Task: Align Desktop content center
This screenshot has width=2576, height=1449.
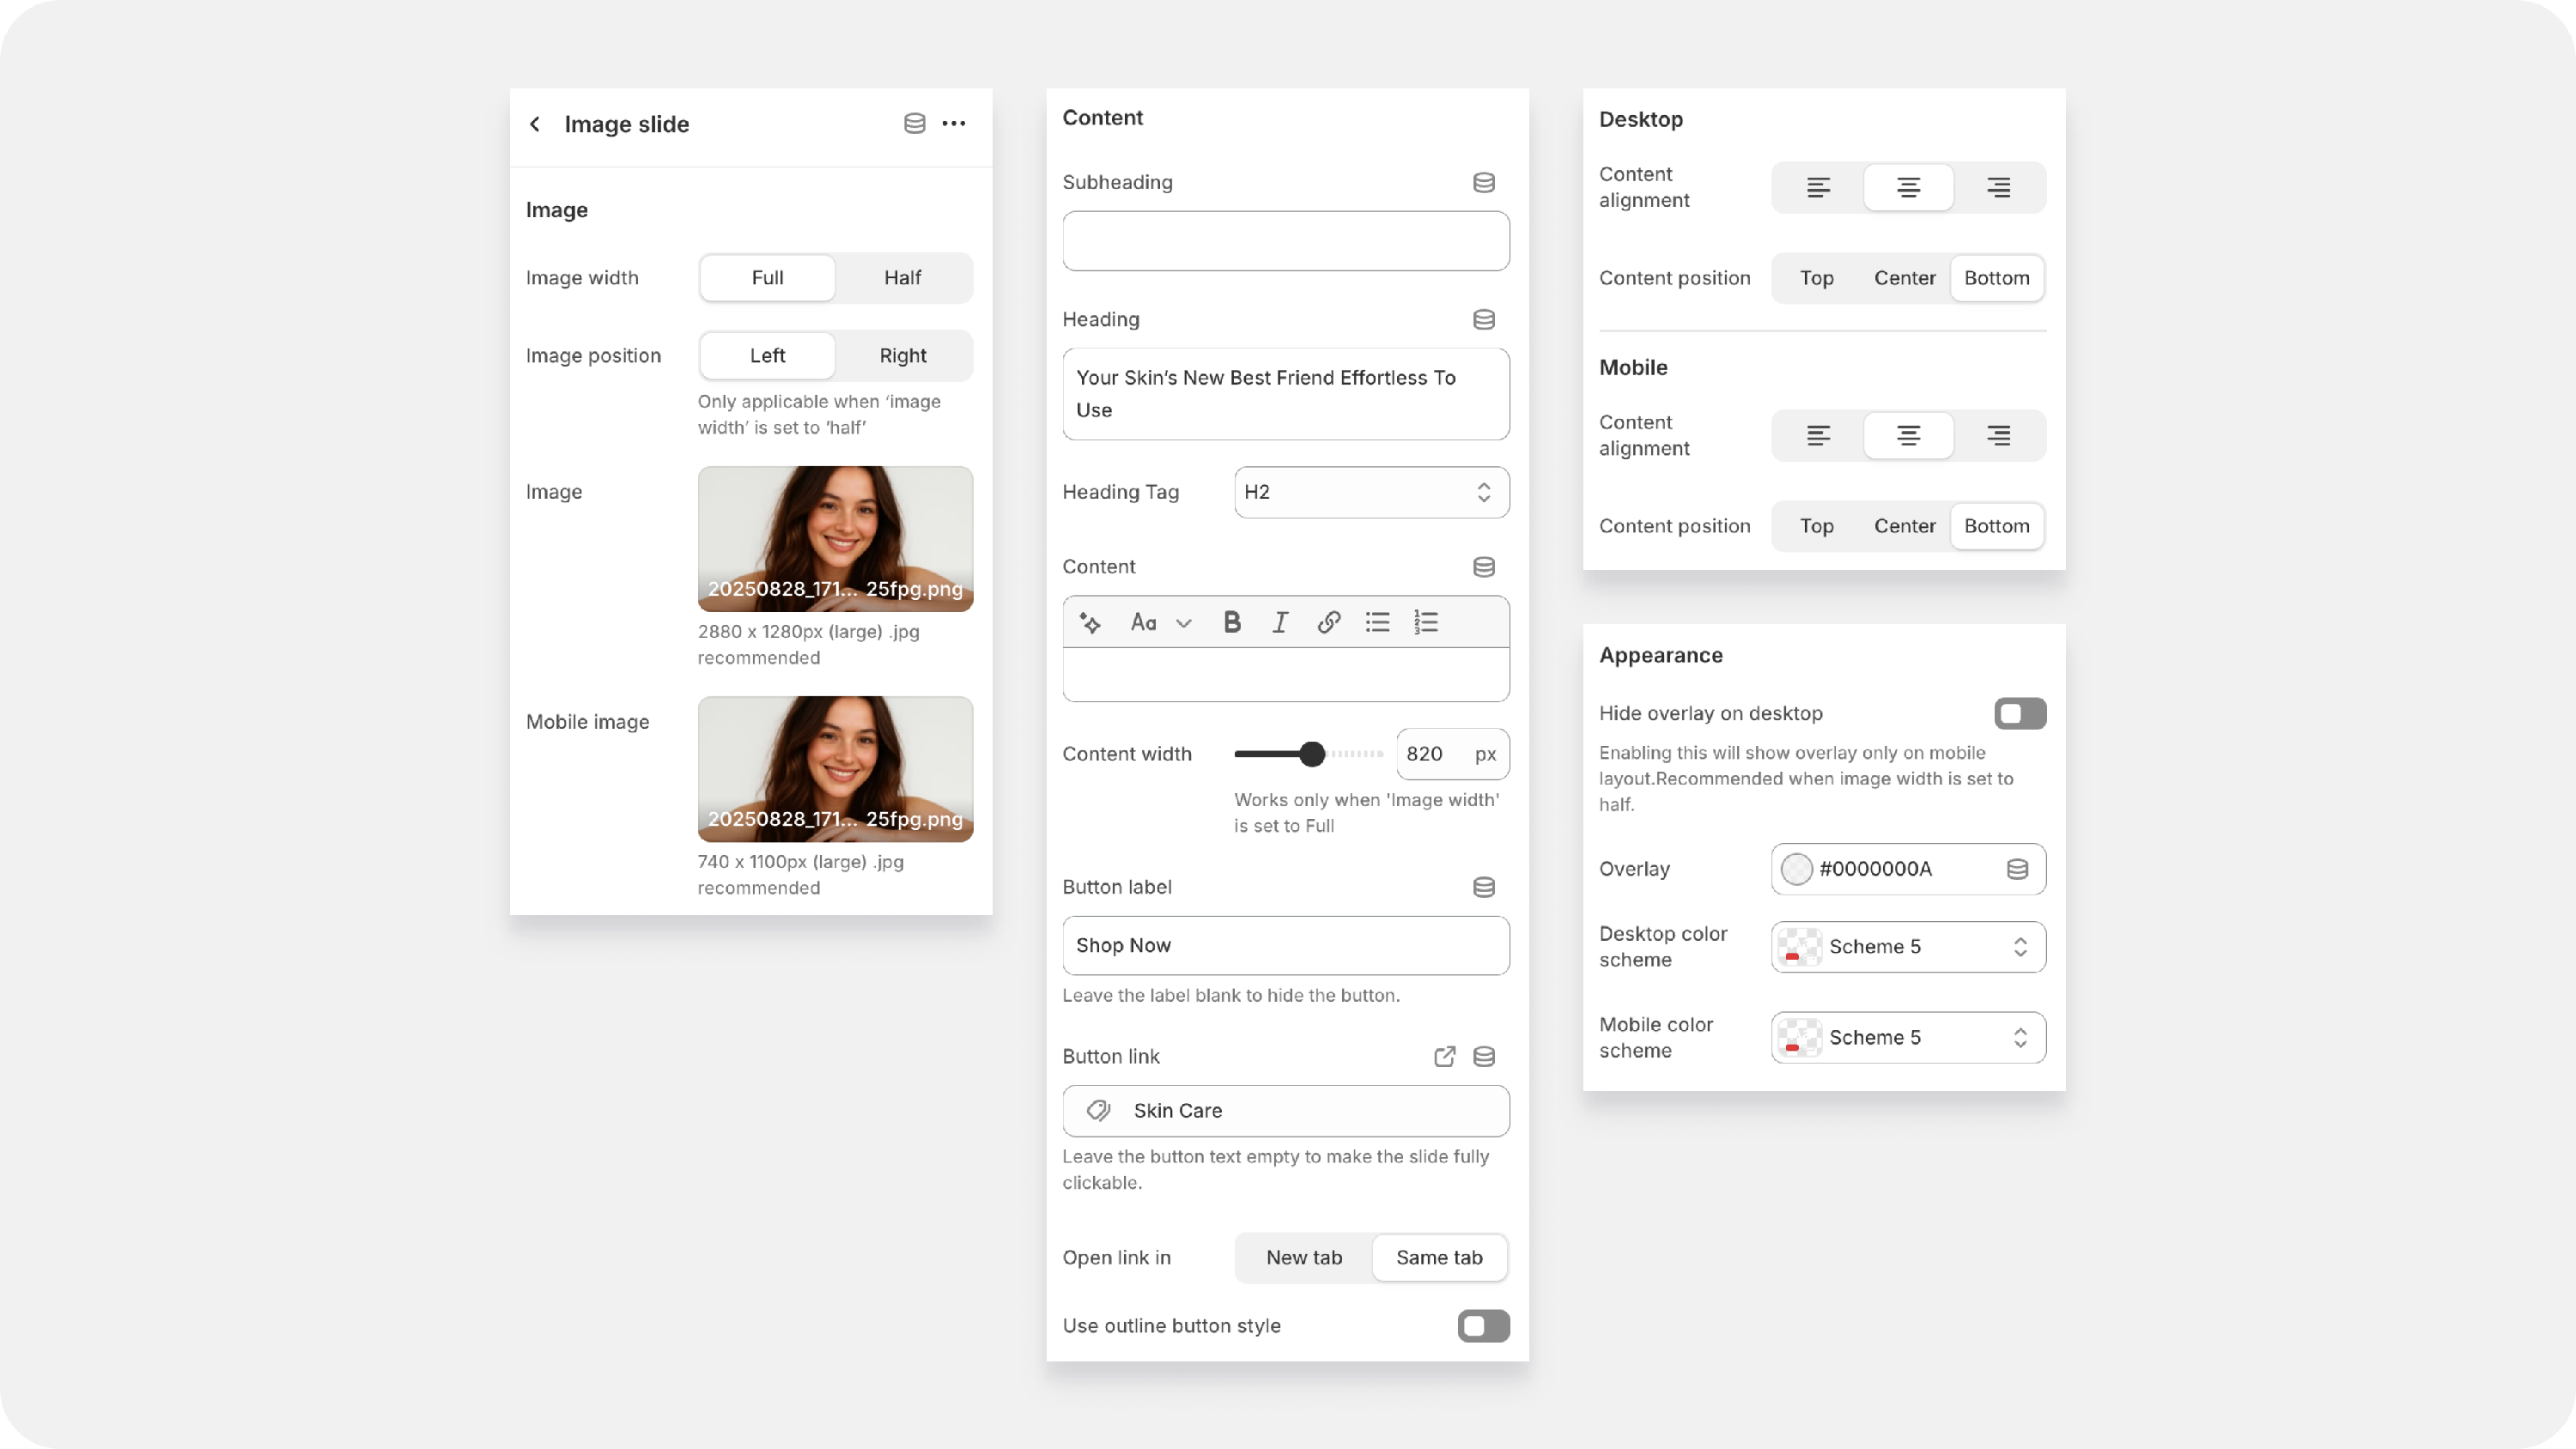Action: pos(1908,188)
